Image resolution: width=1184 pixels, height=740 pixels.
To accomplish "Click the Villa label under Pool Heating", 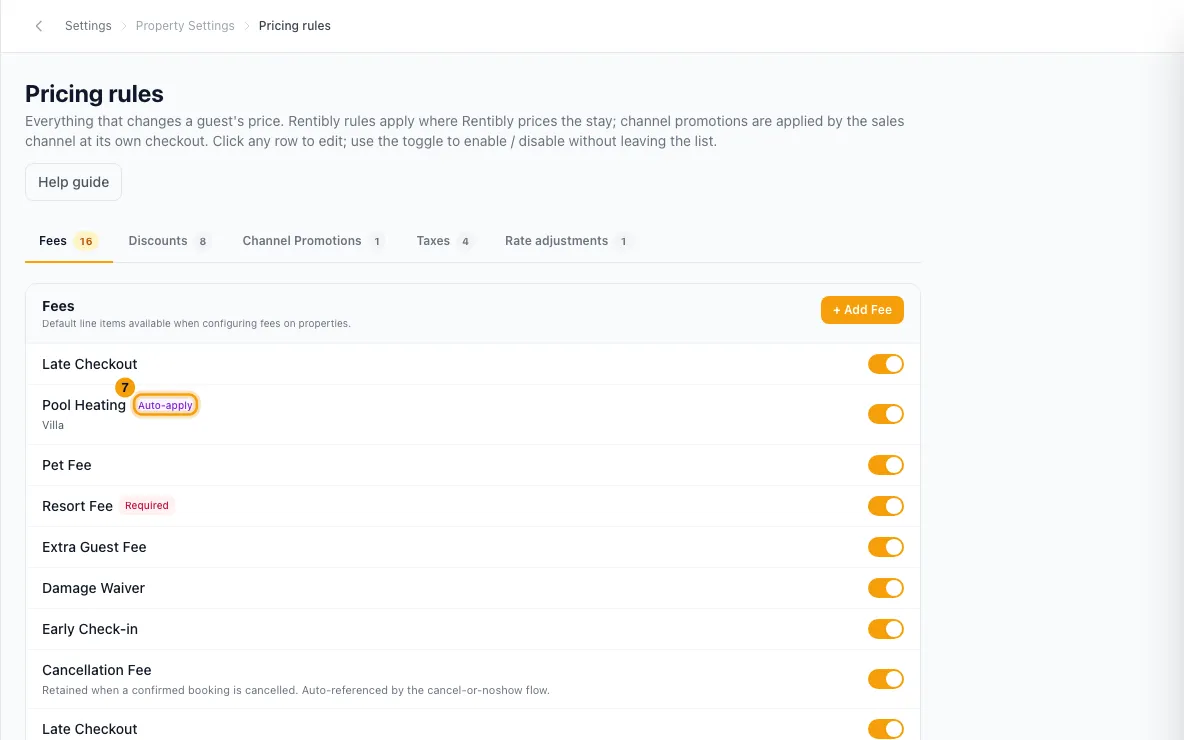I will tap(53, 425).
